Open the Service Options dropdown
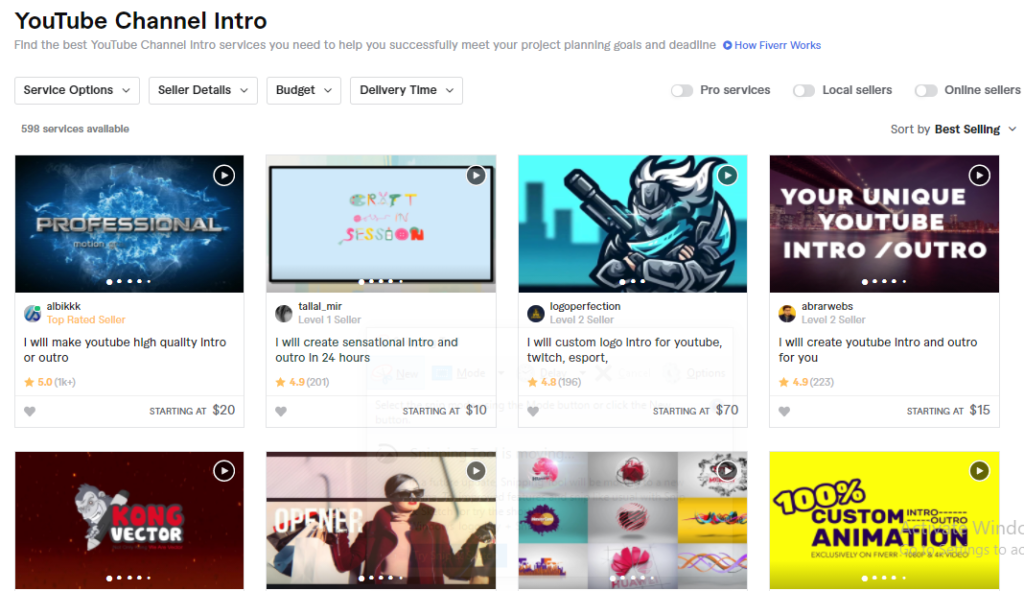Screen dimensions: 1024x591 [77, 90]
